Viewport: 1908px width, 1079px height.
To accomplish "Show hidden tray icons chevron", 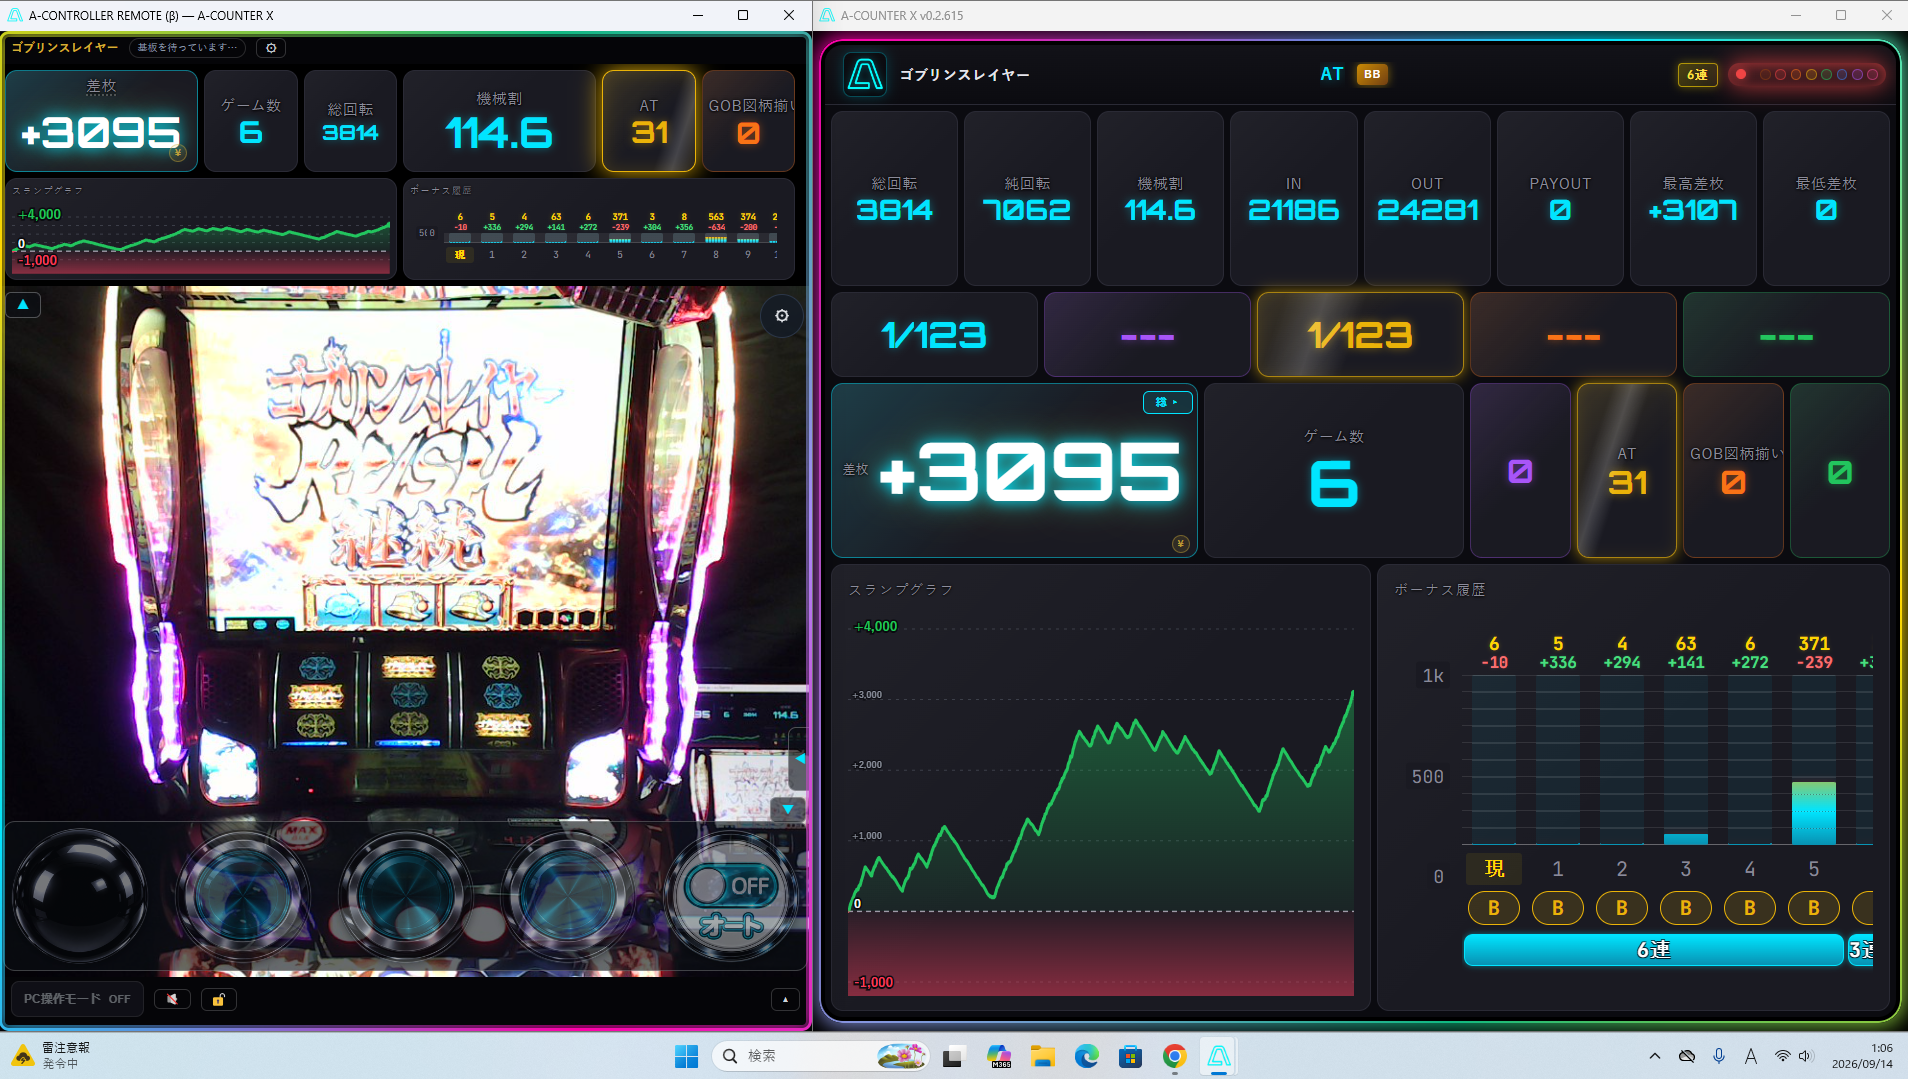I will click(x=1655, y=1056).
